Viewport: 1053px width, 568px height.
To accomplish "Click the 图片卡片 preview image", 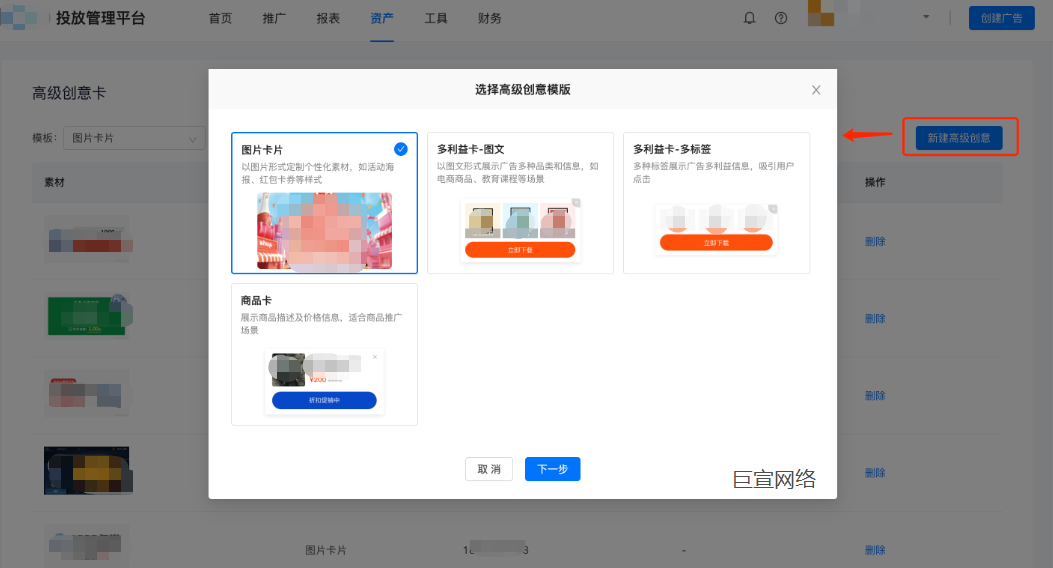I will coord(324,231).
